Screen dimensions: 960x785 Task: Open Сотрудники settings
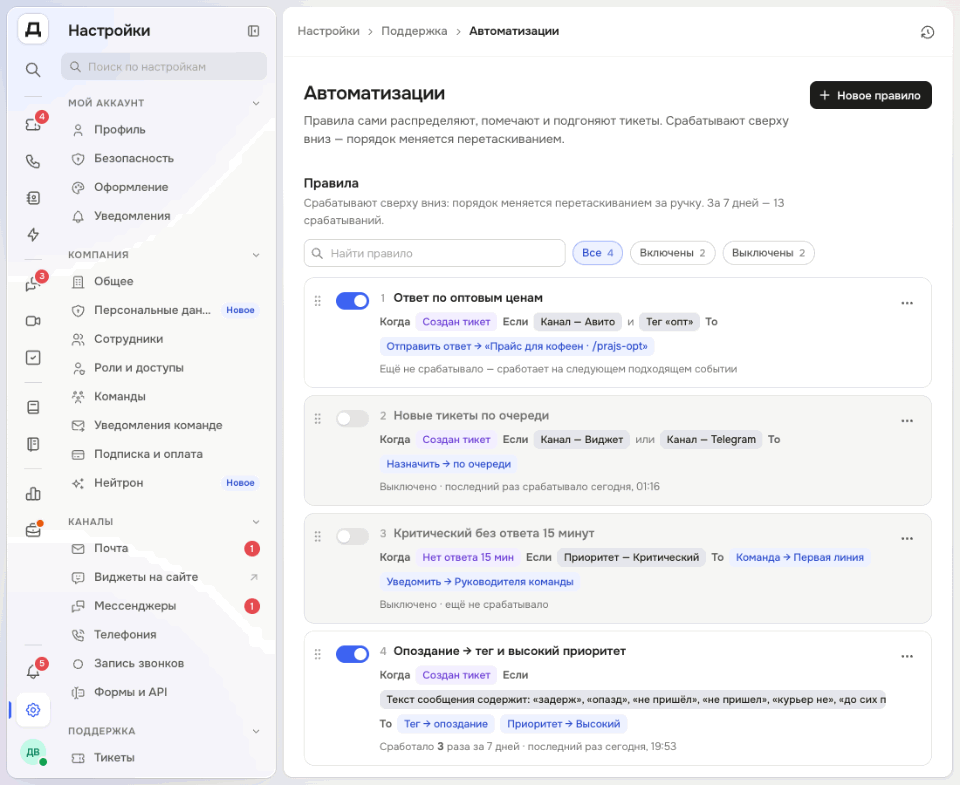164,339
